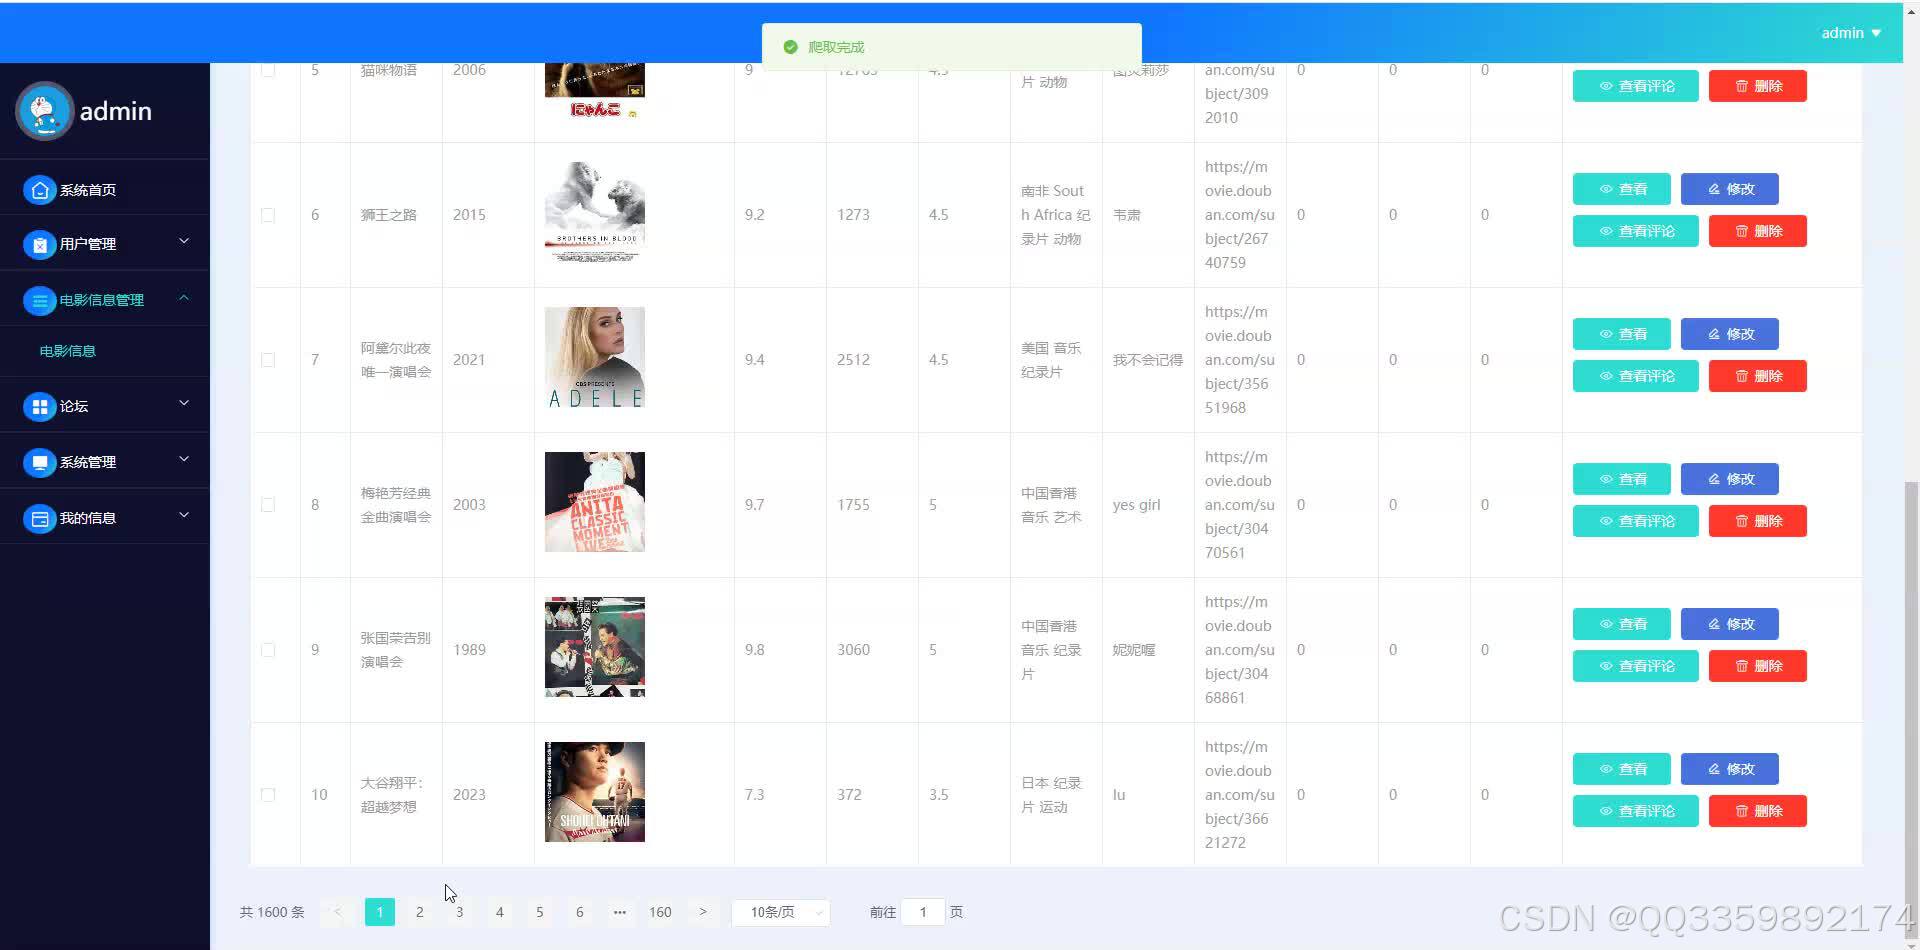The image size is (1920, 950).
Task: Click 查看 for 梅艳芳经典金曲演唱会
Action: pyautogui.click(x=1622, y=479)
